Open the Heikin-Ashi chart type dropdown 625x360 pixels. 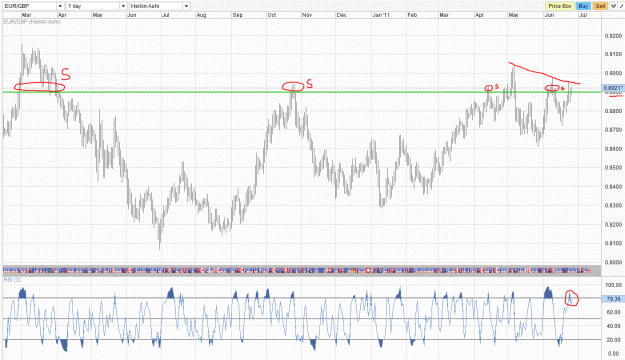[x=186, y=6]
